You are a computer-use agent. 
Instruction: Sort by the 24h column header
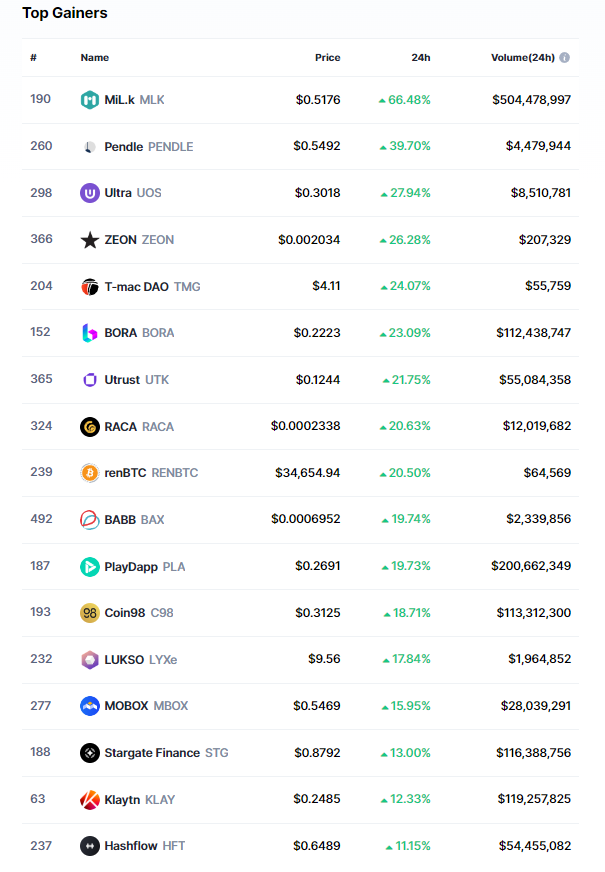click(x=421, y=58)
